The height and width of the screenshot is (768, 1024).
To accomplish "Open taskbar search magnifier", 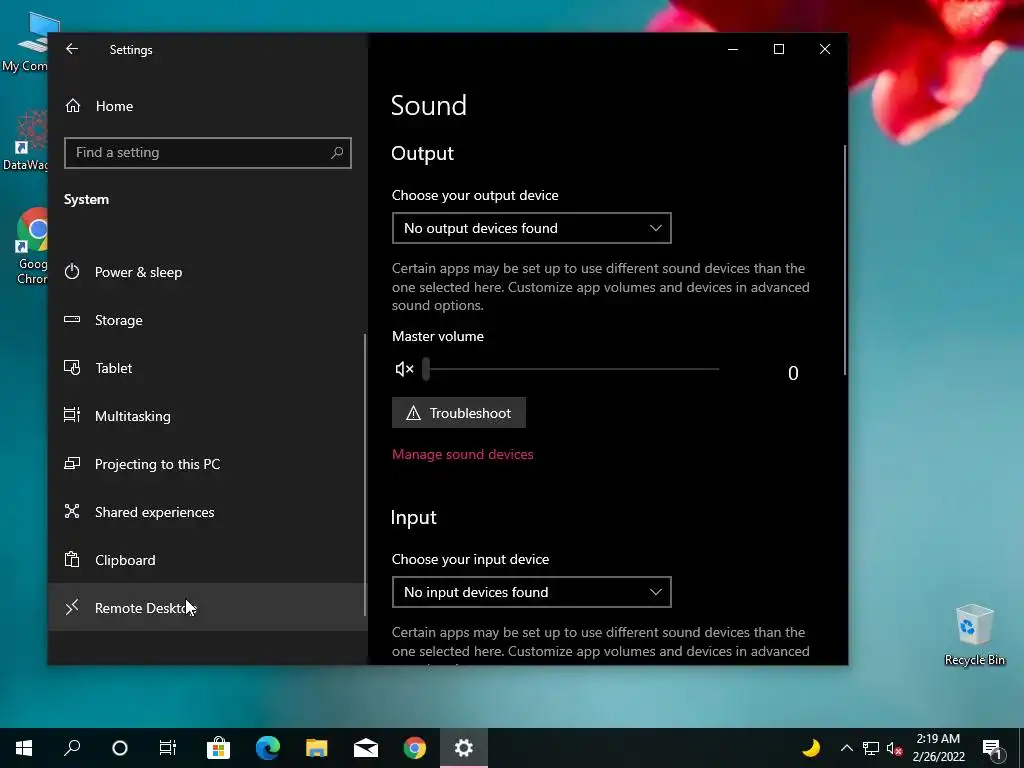I will (x=72, y=748).
